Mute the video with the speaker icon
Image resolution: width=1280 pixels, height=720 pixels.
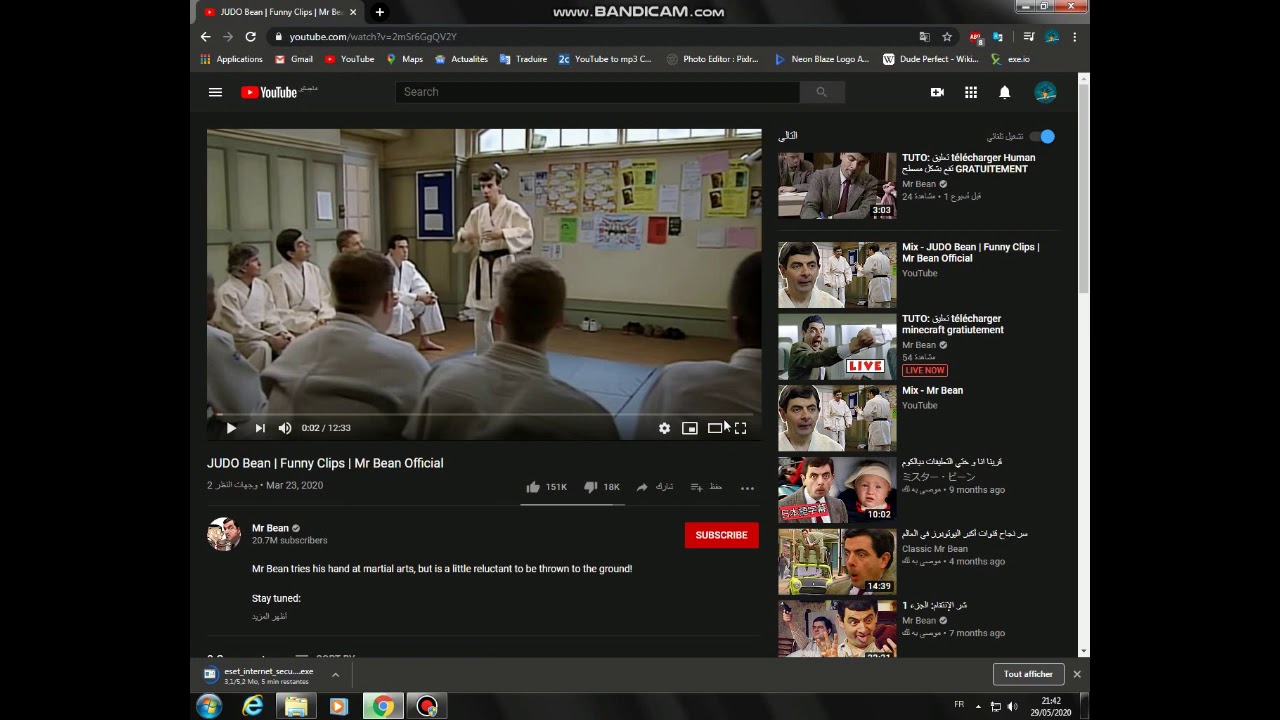click(x=285, y=428)
